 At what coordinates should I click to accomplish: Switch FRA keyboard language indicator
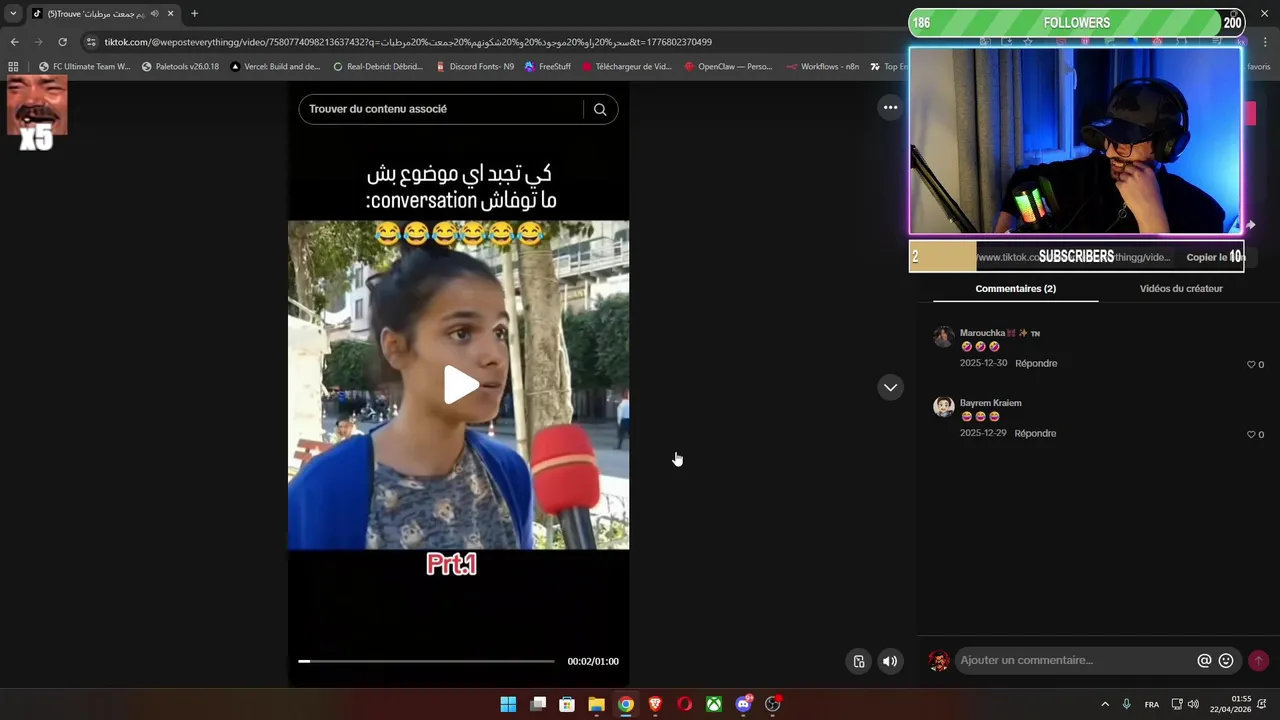click(x=1152, y=704)
